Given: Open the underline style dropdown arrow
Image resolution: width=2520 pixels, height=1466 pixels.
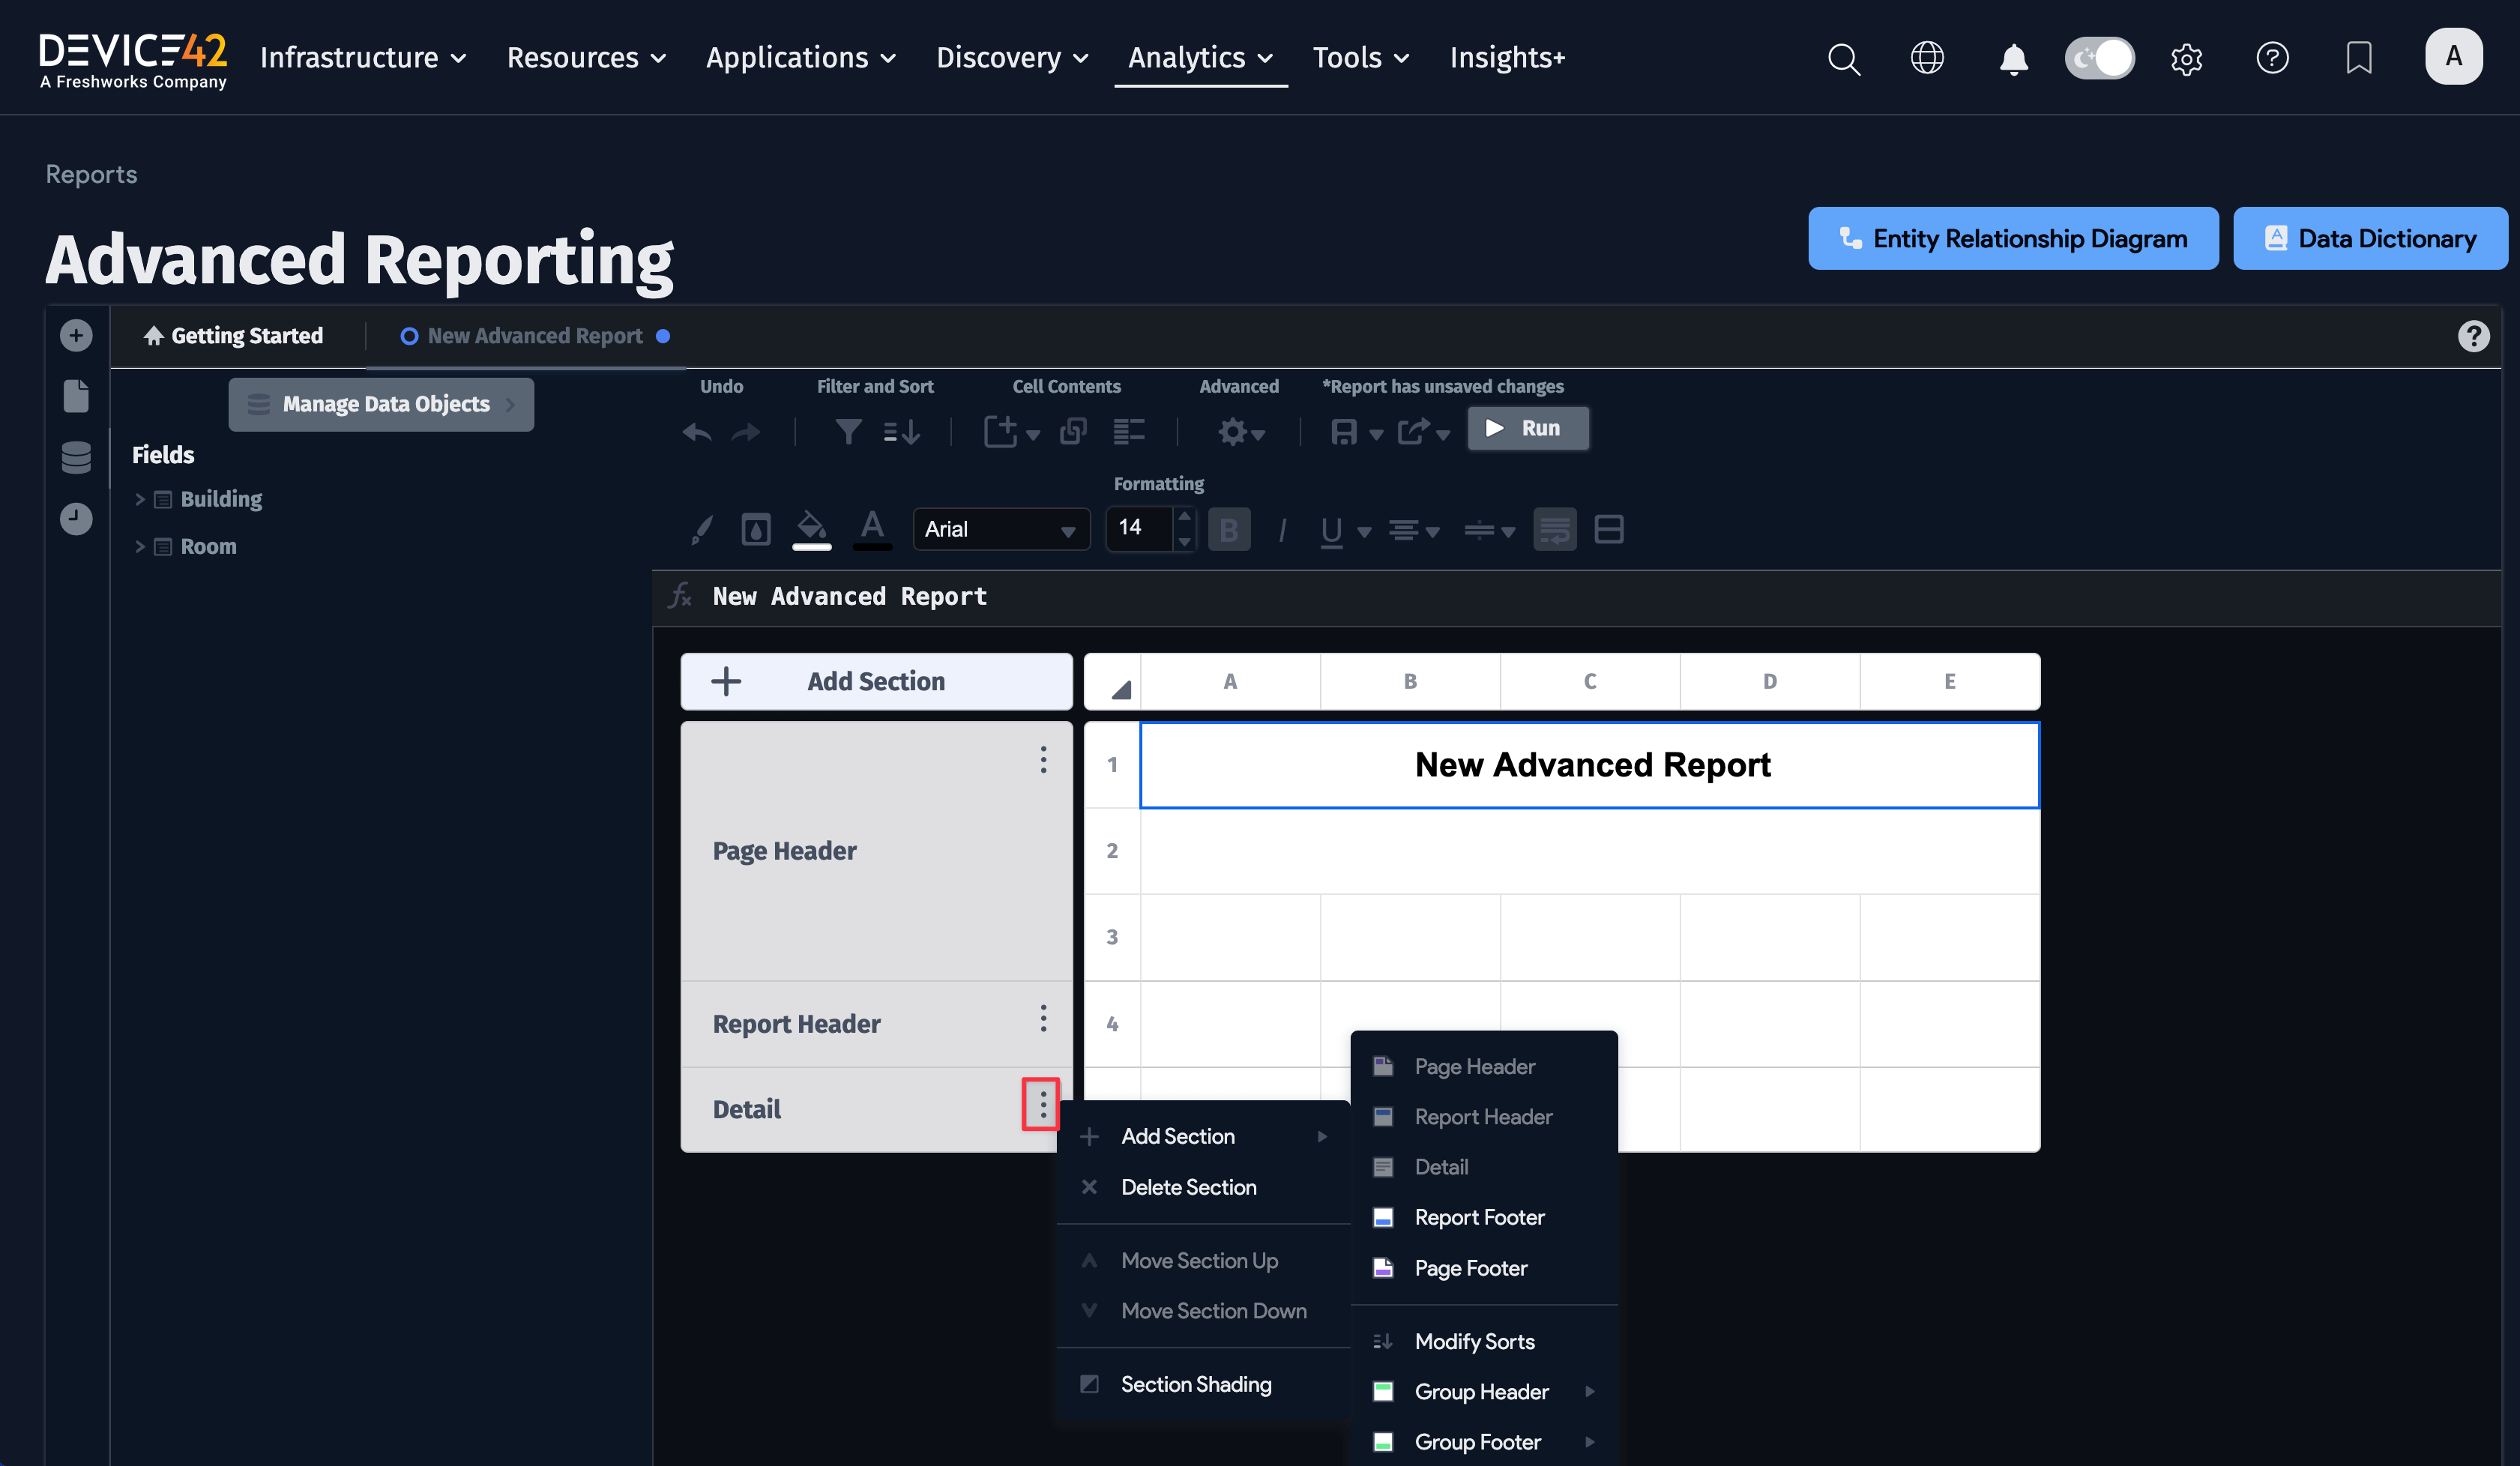Looking at the screenshot, I should (1364, 532).
